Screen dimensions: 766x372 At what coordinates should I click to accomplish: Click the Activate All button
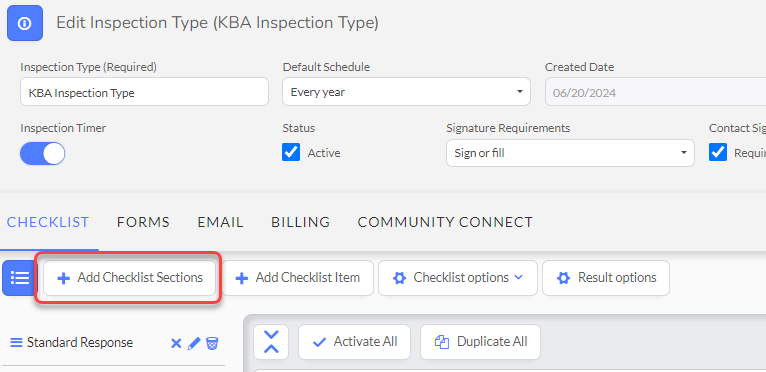point(355,342)
